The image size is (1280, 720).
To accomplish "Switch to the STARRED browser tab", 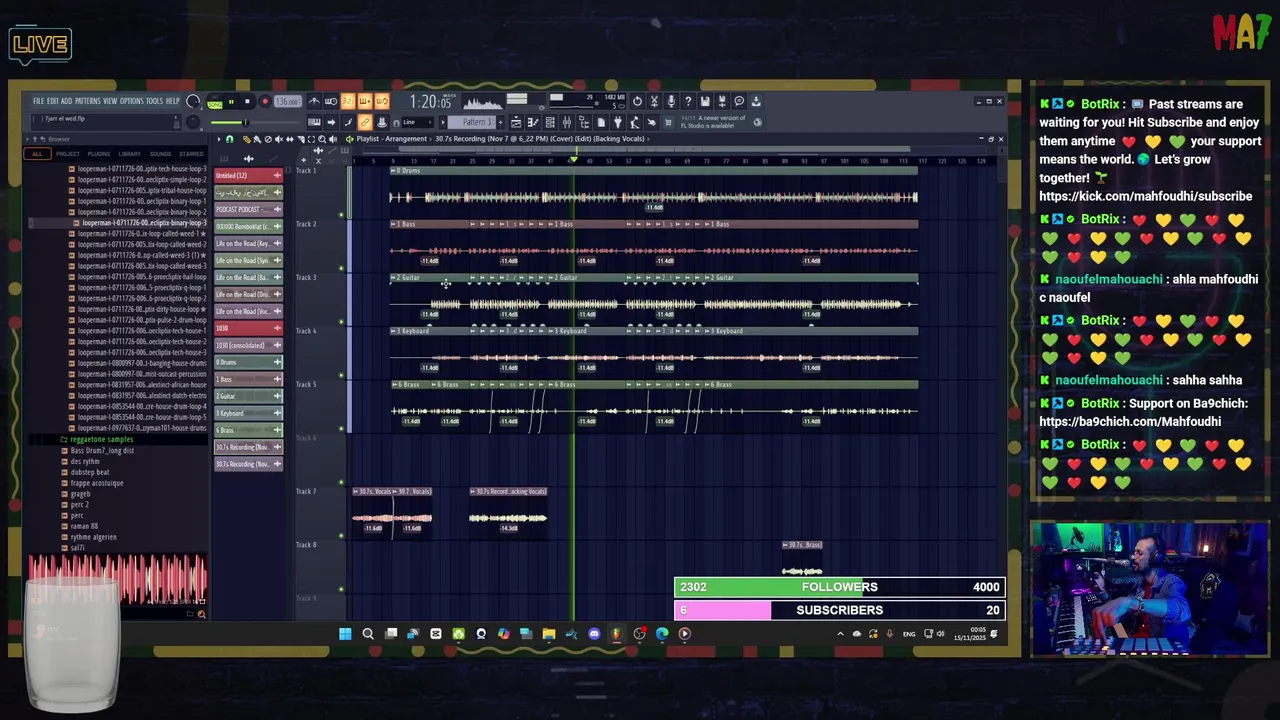I will pos(191,154).
